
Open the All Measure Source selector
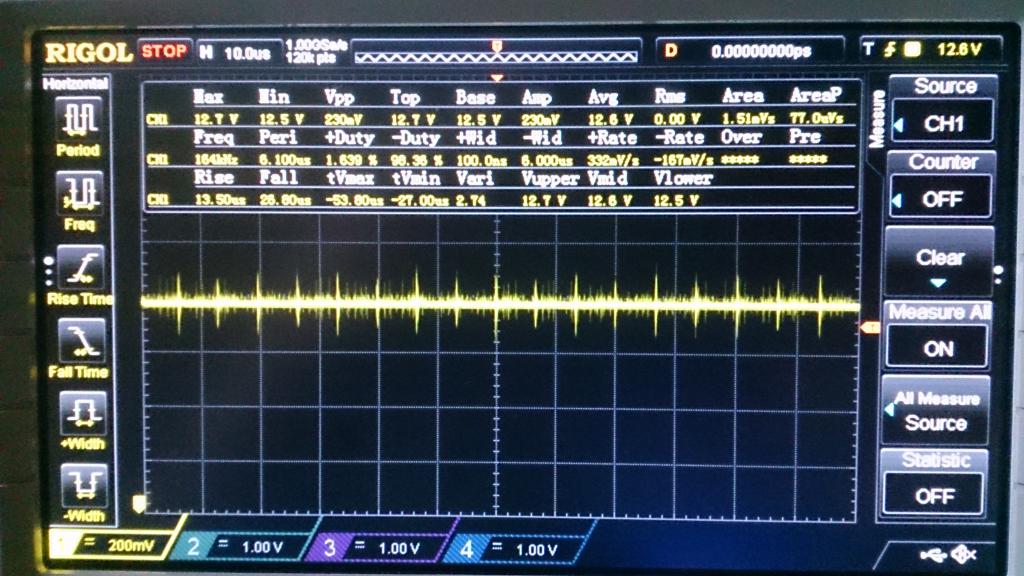coord(935,410)
